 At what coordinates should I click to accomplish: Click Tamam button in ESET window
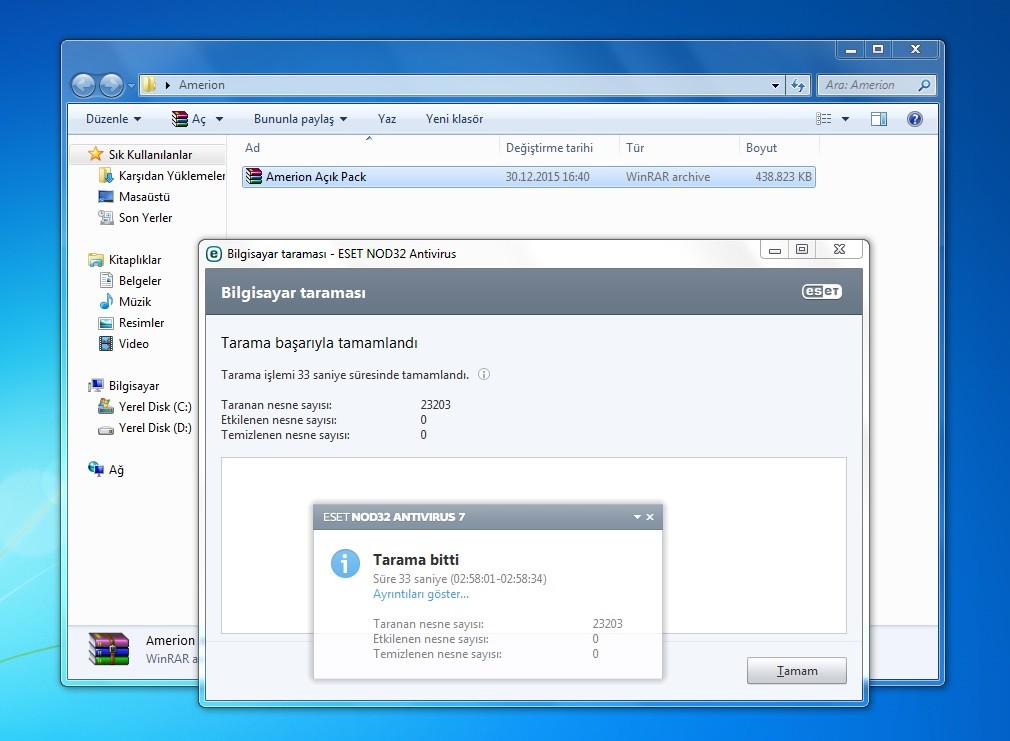[x=797, y=671]
